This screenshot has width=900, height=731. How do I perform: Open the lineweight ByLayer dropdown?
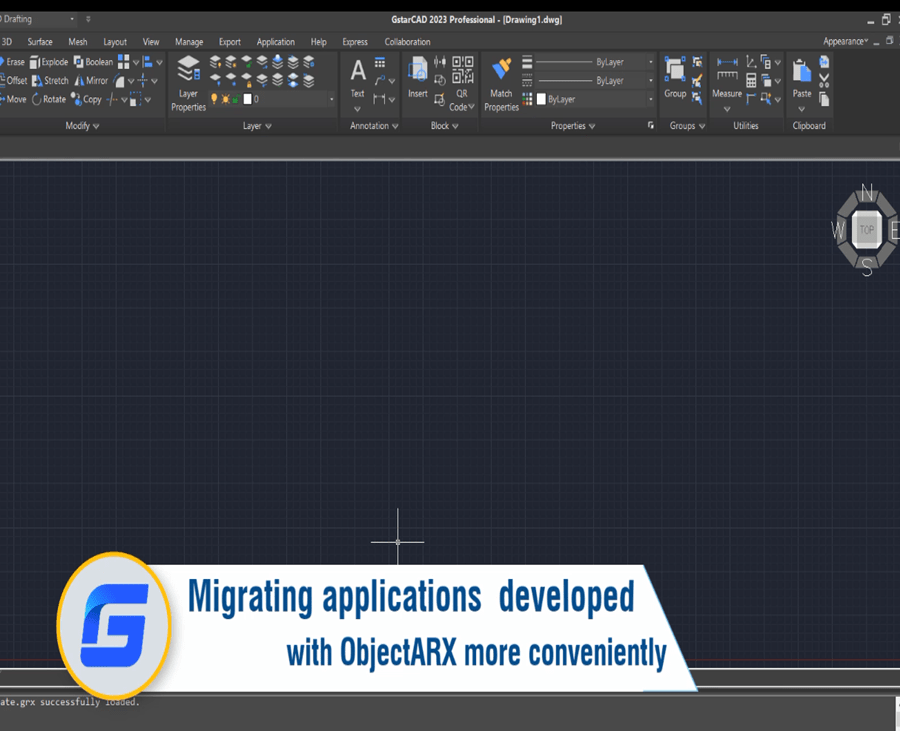pos(649,62)
